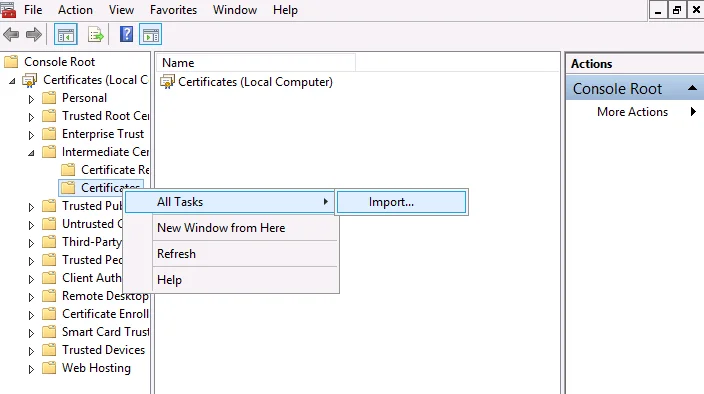Viewport: 704px width, 394px height.
Task: Click the Third-Party folder icon
Action: pyautogui.click(x=49, y=242)
